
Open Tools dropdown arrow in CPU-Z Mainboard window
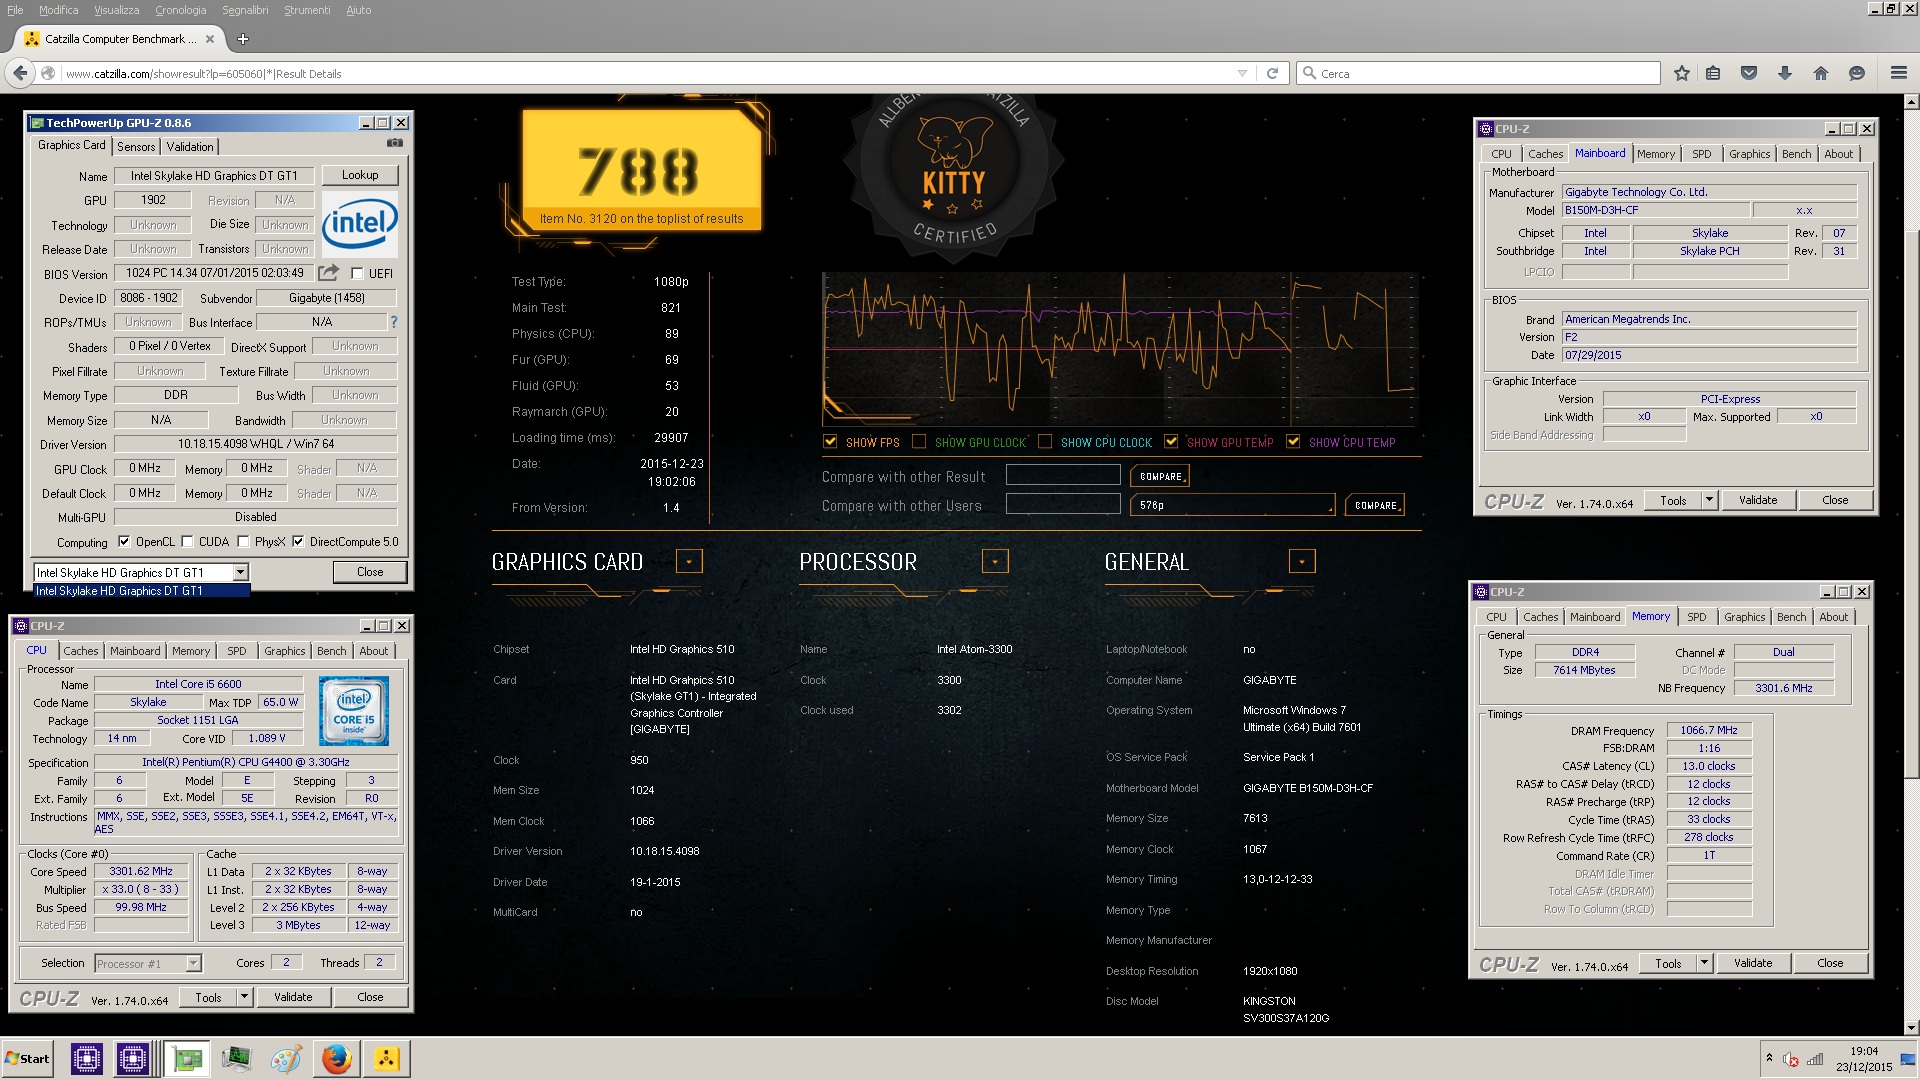point(1709,500)
